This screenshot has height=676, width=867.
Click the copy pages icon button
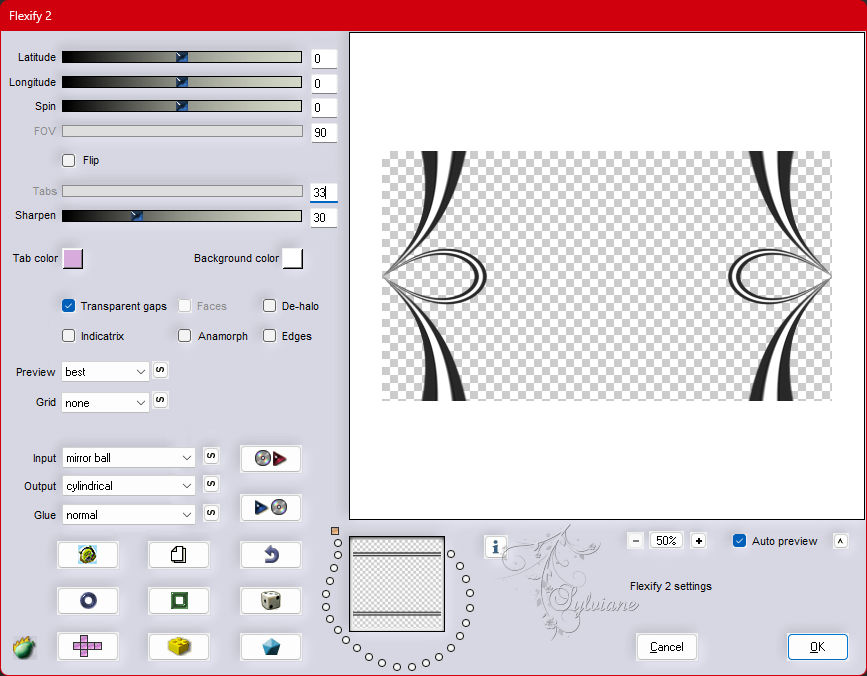[x=179, y=554]
